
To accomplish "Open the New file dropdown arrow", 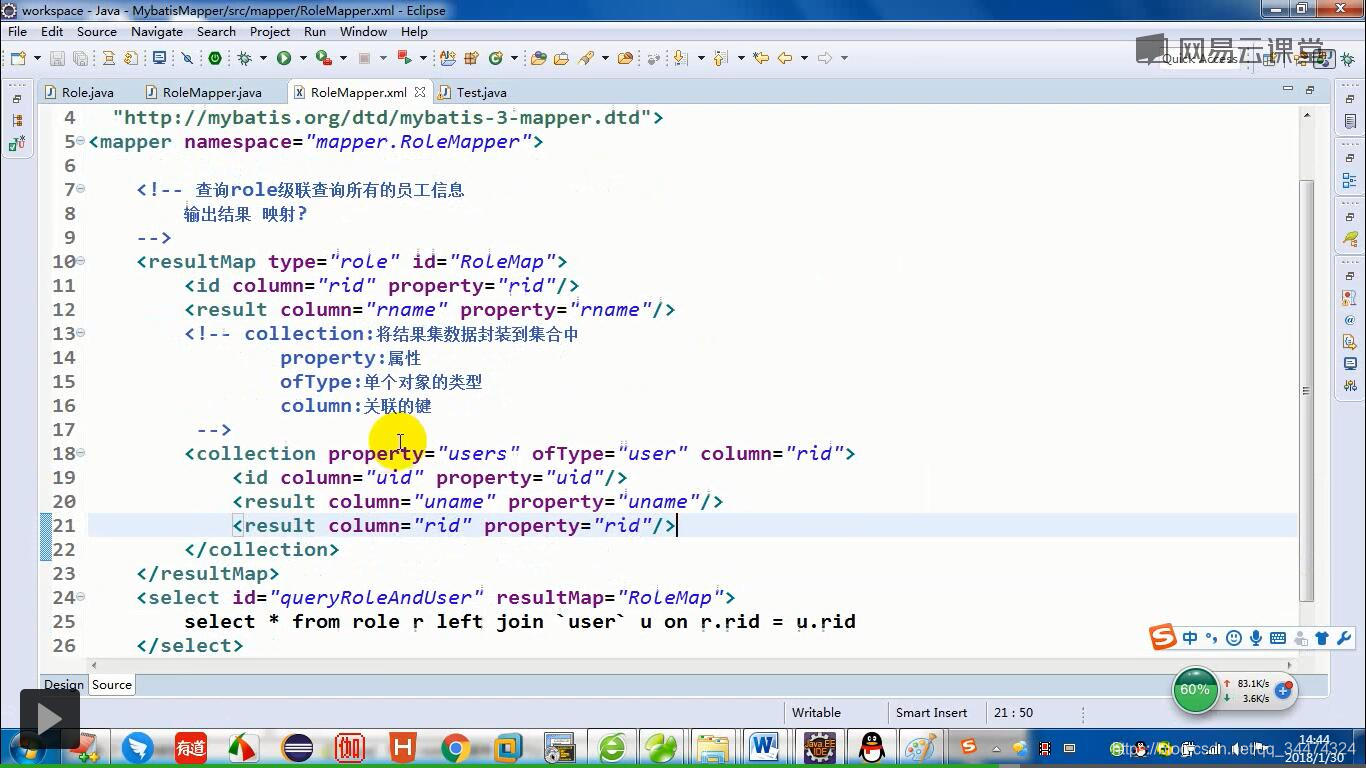I will click(37, 58).
